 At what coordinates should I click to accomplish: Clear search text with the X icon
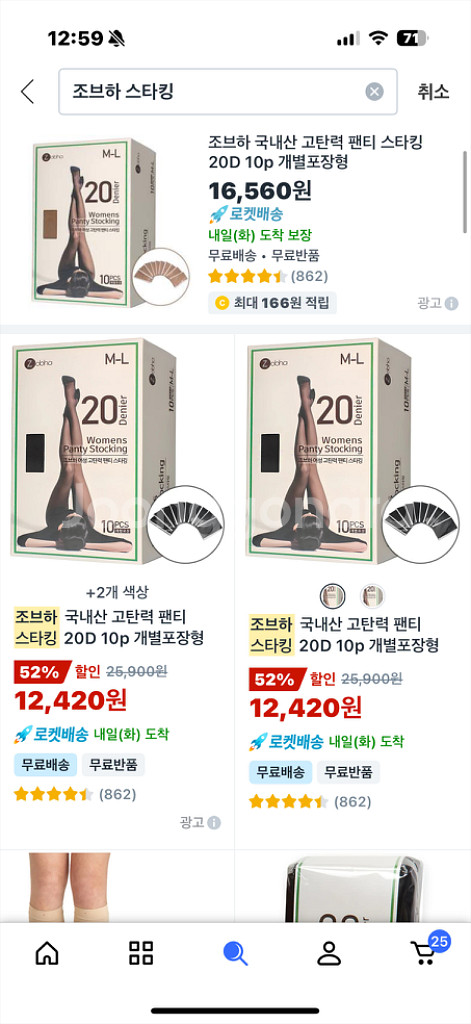point(374,91)
